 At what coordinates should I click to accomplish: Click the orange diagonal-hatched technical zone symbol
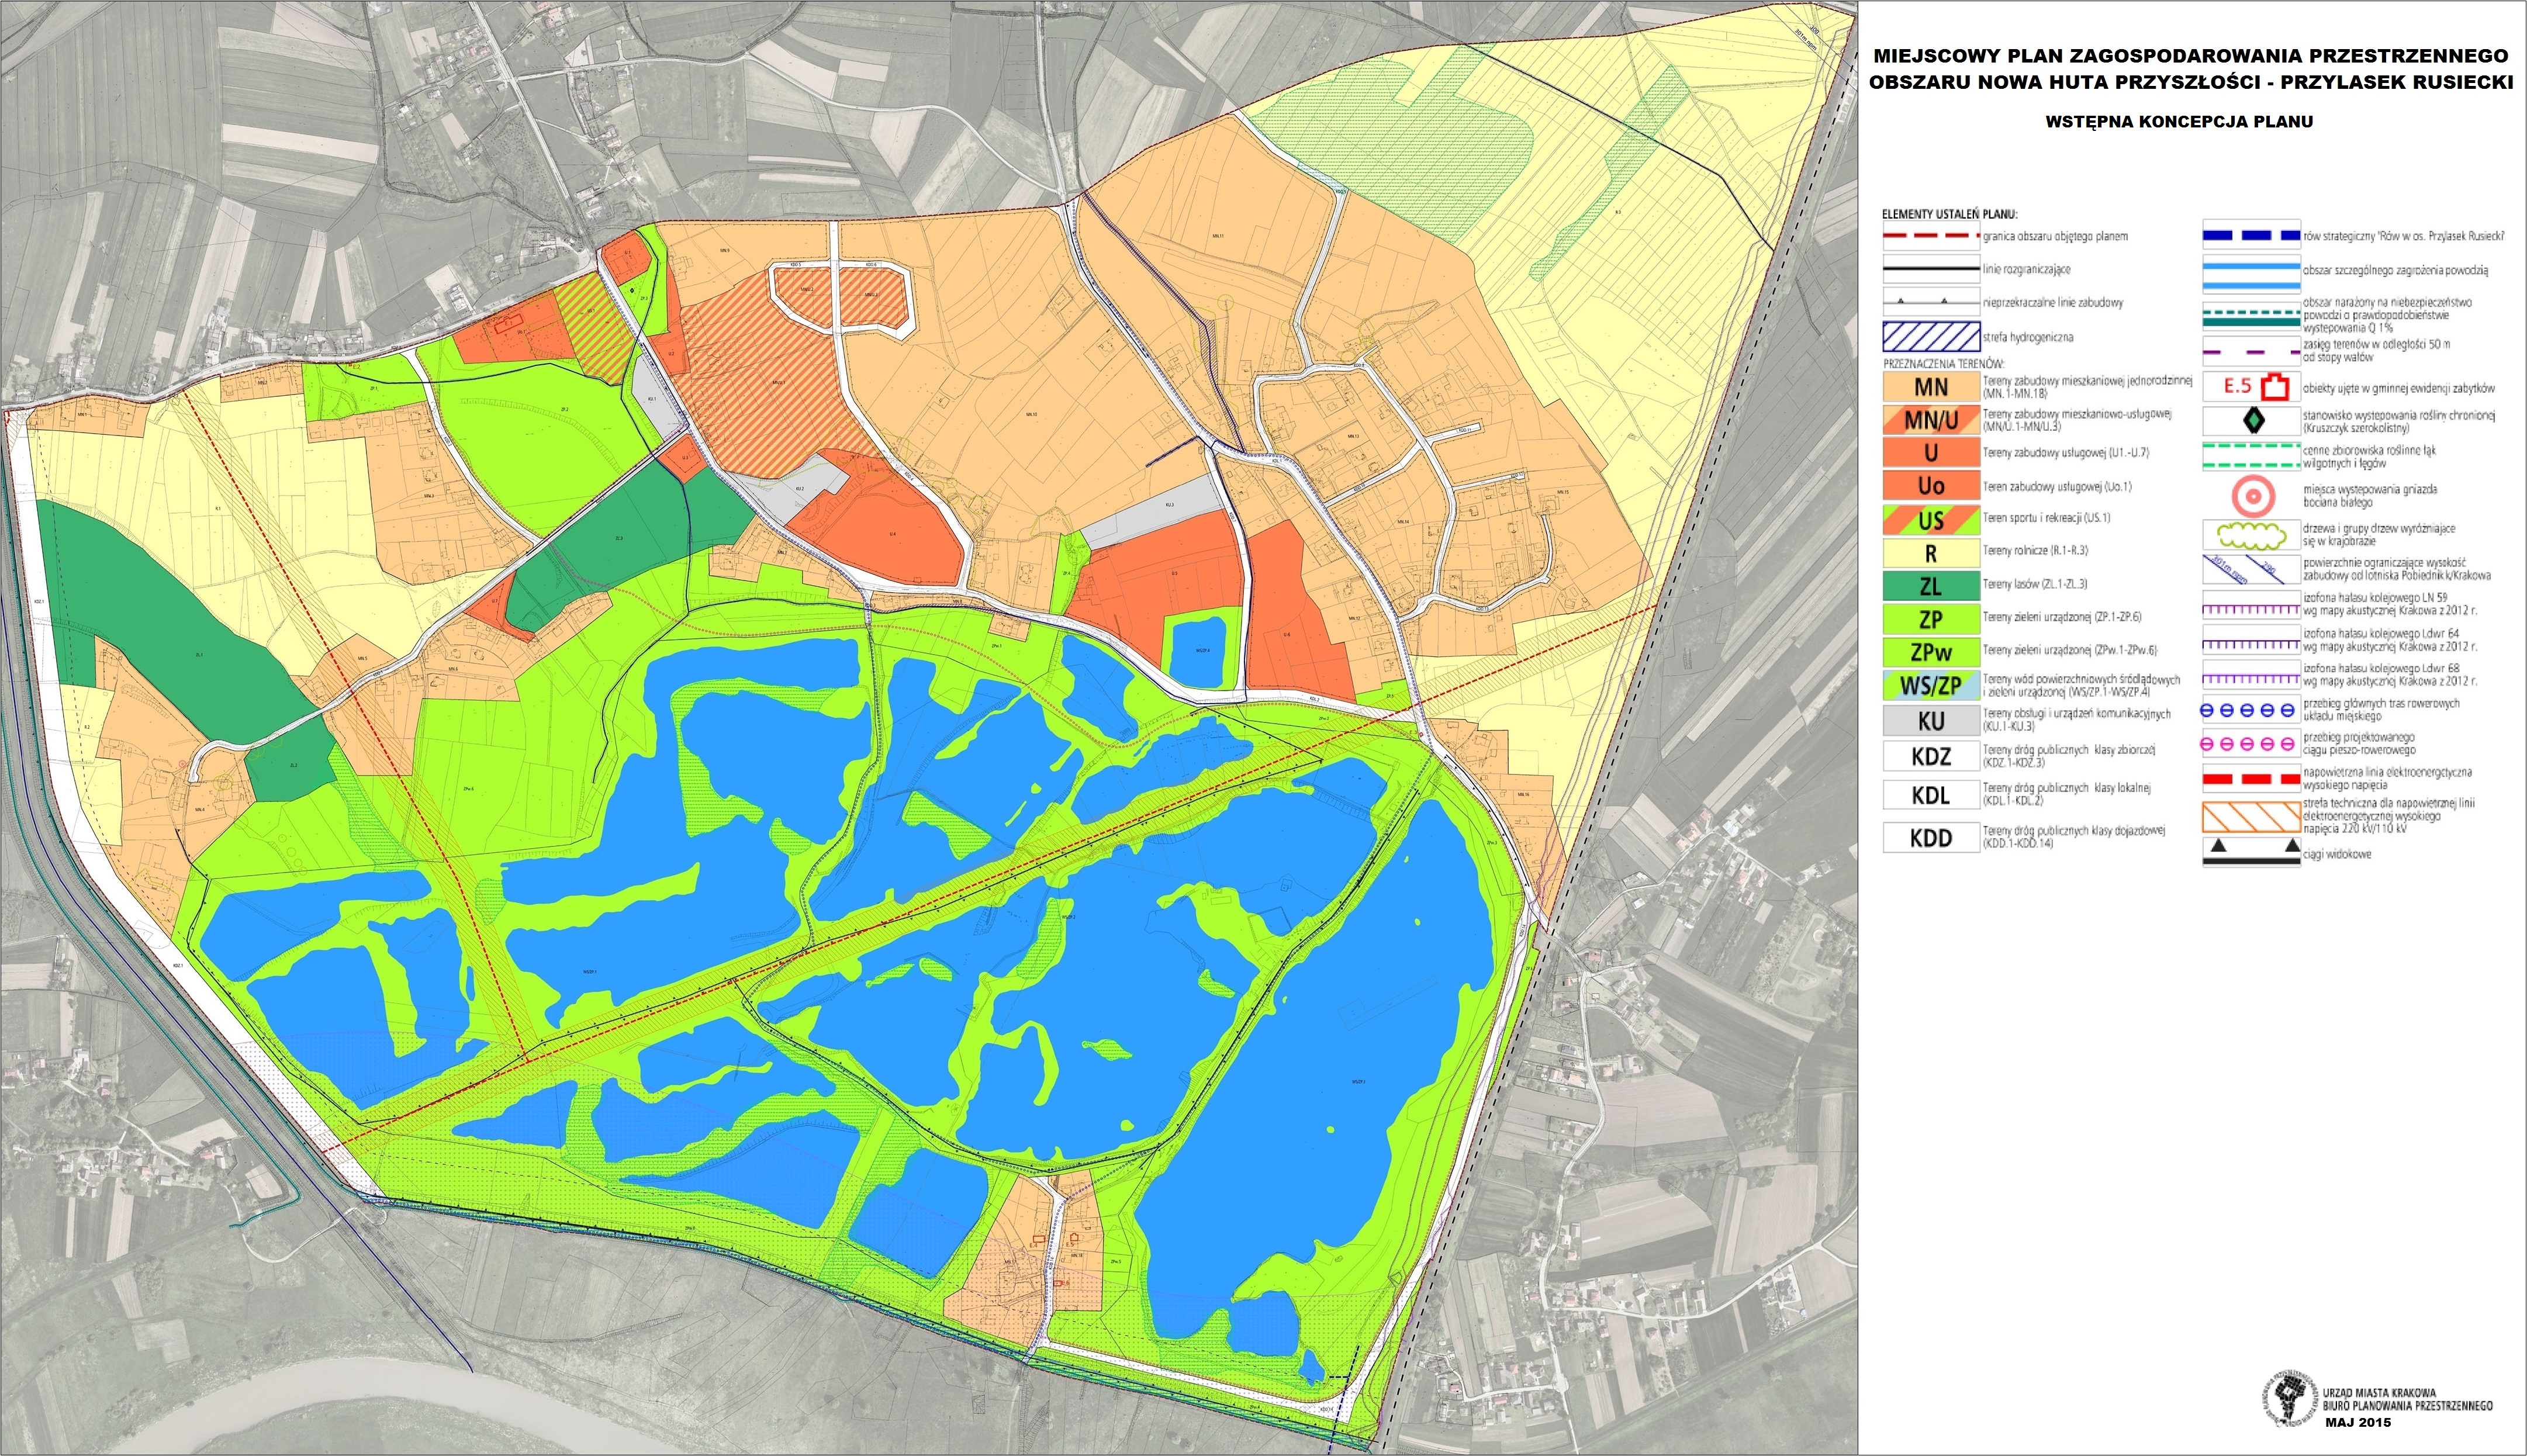tap(2251, 817)
